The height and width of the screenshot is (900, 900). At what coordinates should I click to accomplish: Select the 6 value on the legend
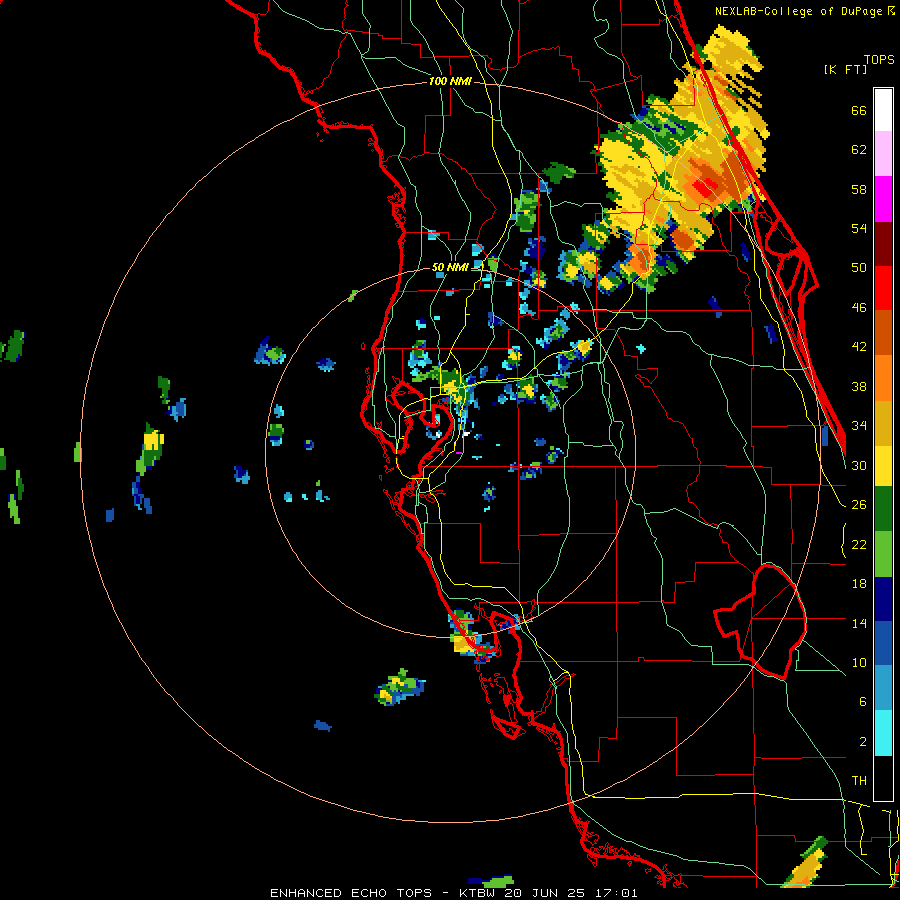pos(862,702)
